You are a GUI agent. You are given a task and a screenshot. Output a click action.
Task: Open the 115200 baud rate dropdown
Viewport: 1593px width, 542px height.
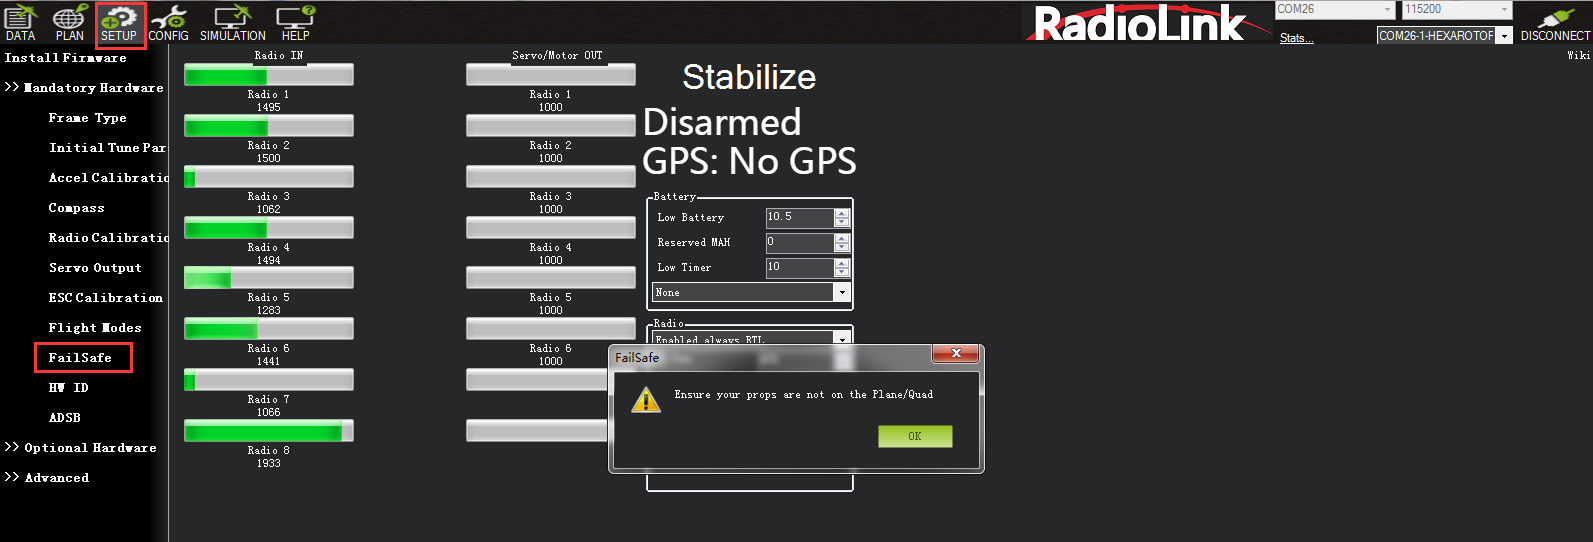tap(1504, 10)
